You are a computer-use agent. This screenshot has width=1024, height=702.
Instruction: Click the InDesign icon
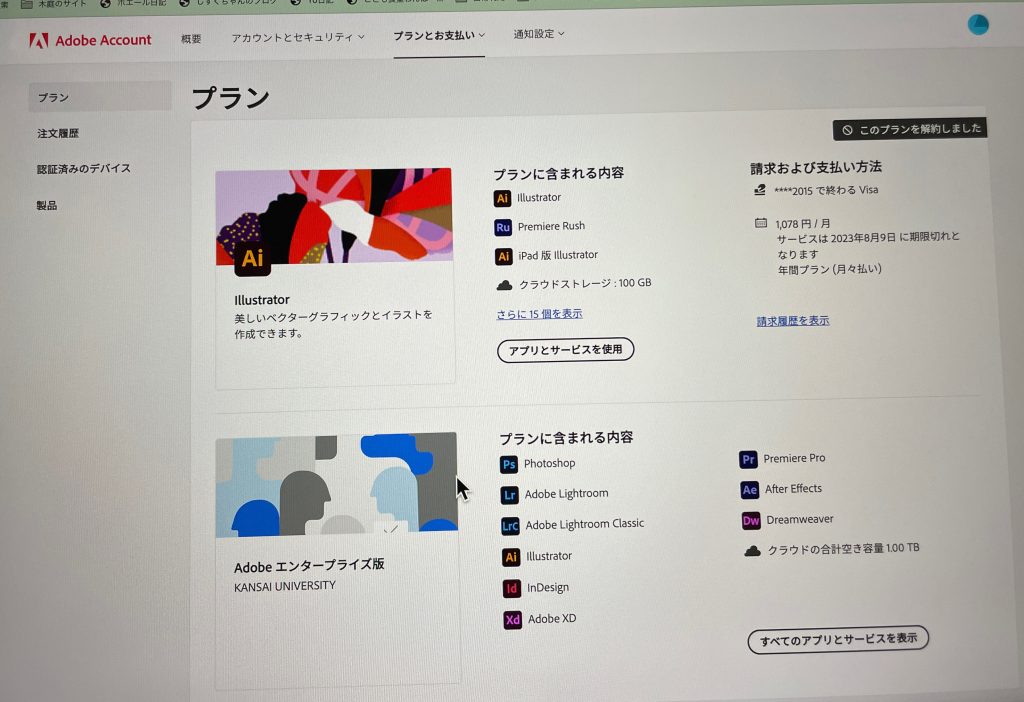(512, 588)
